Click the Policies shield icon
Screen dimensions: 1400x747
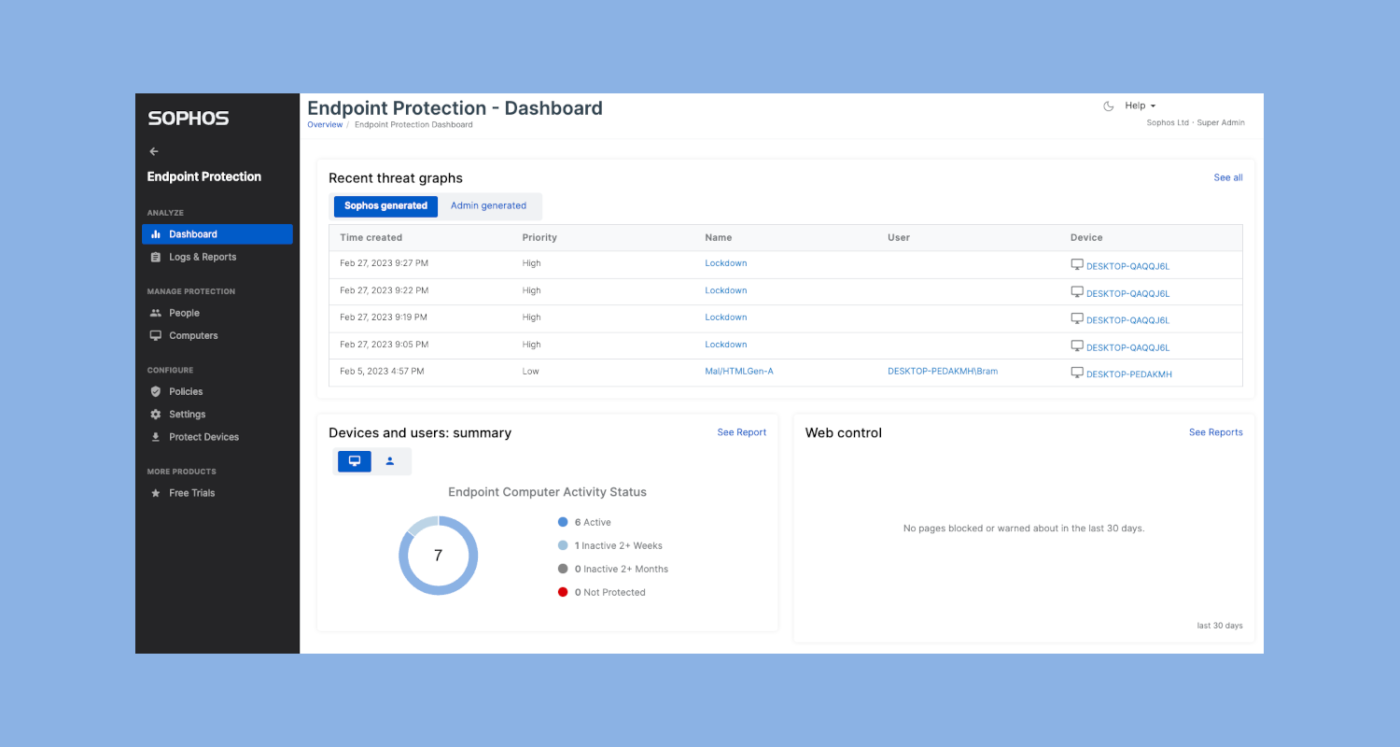(x=155, y=392)
